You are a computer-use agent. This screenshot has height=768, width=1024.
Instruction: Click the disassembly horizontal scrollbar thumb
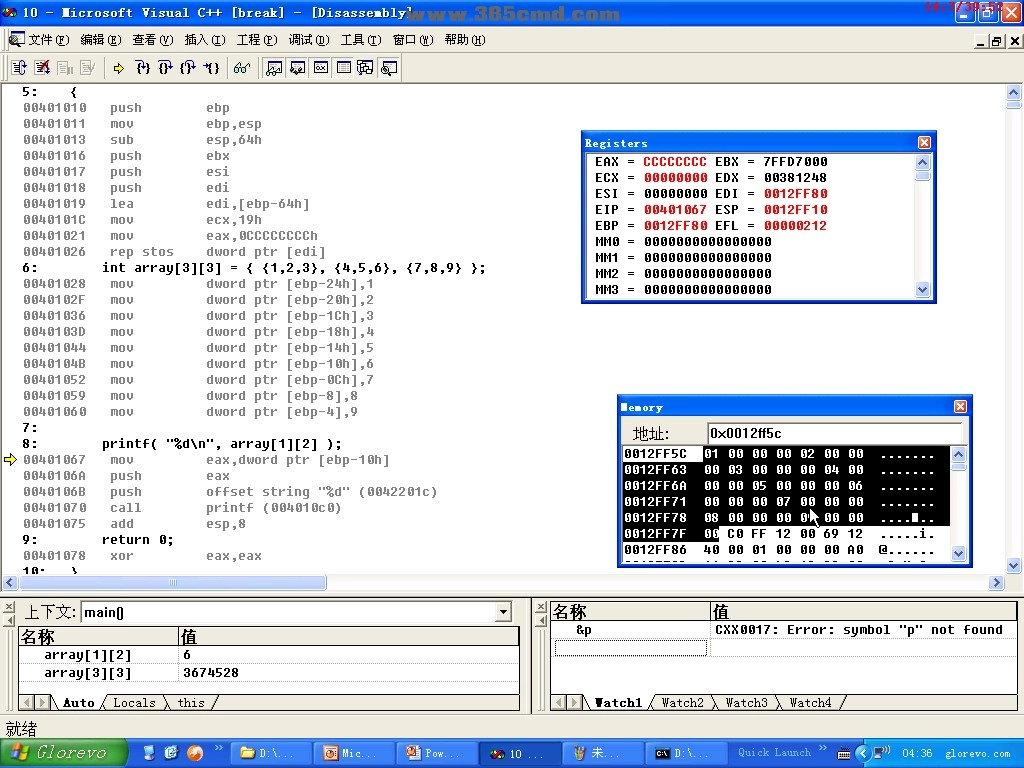[172, 583]
